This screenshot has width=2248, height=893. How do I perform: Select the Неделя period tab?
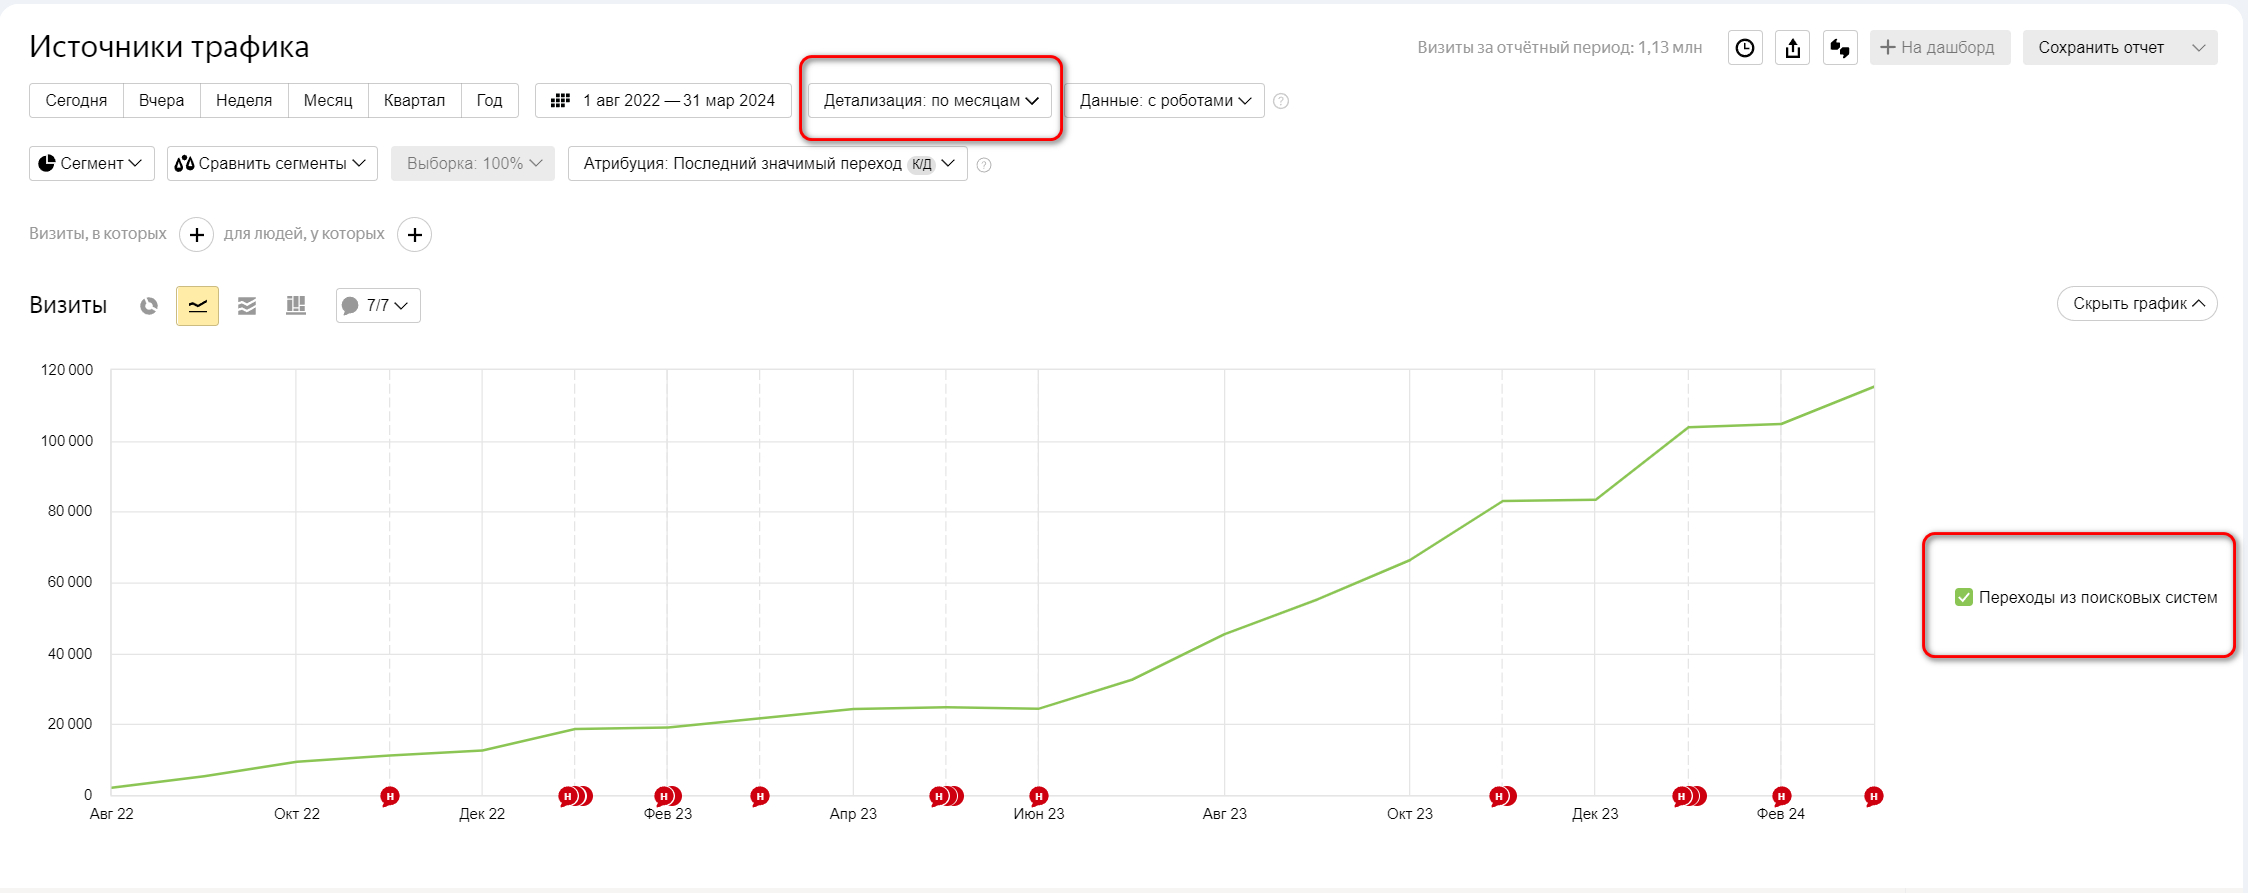244,101
